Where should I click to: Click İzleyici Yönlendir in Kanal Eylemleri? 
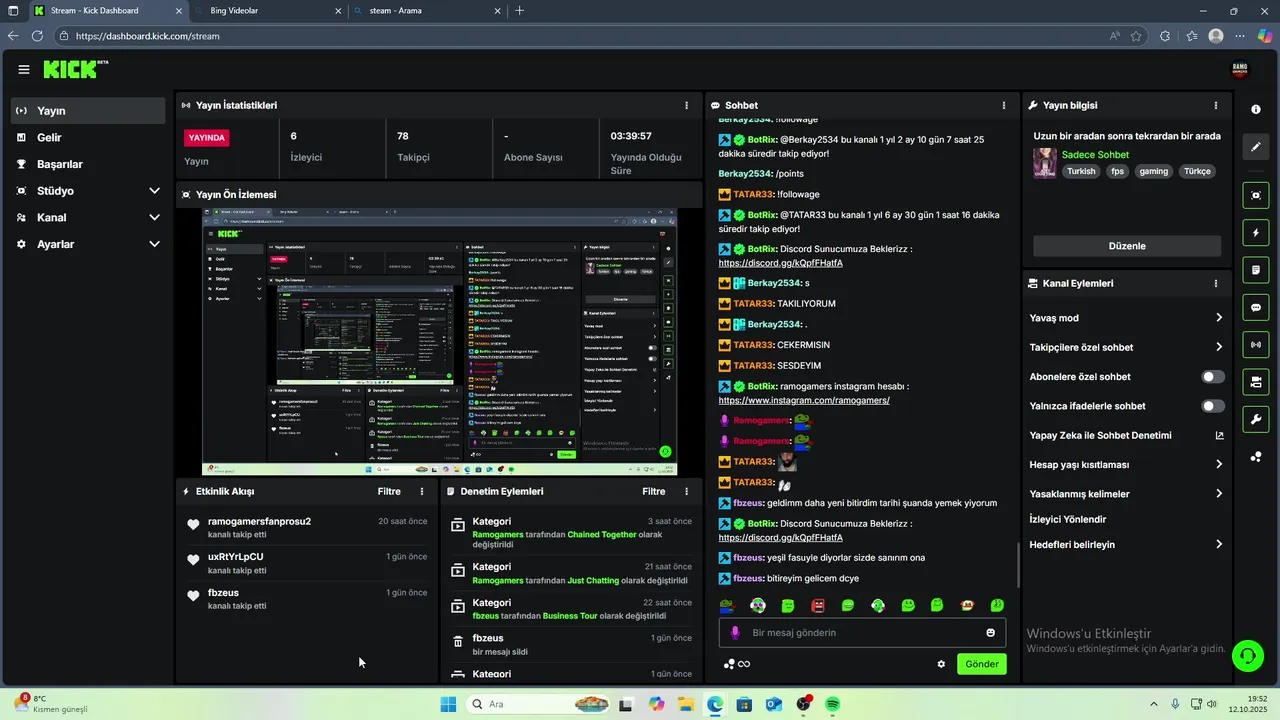coord(1068,520)
